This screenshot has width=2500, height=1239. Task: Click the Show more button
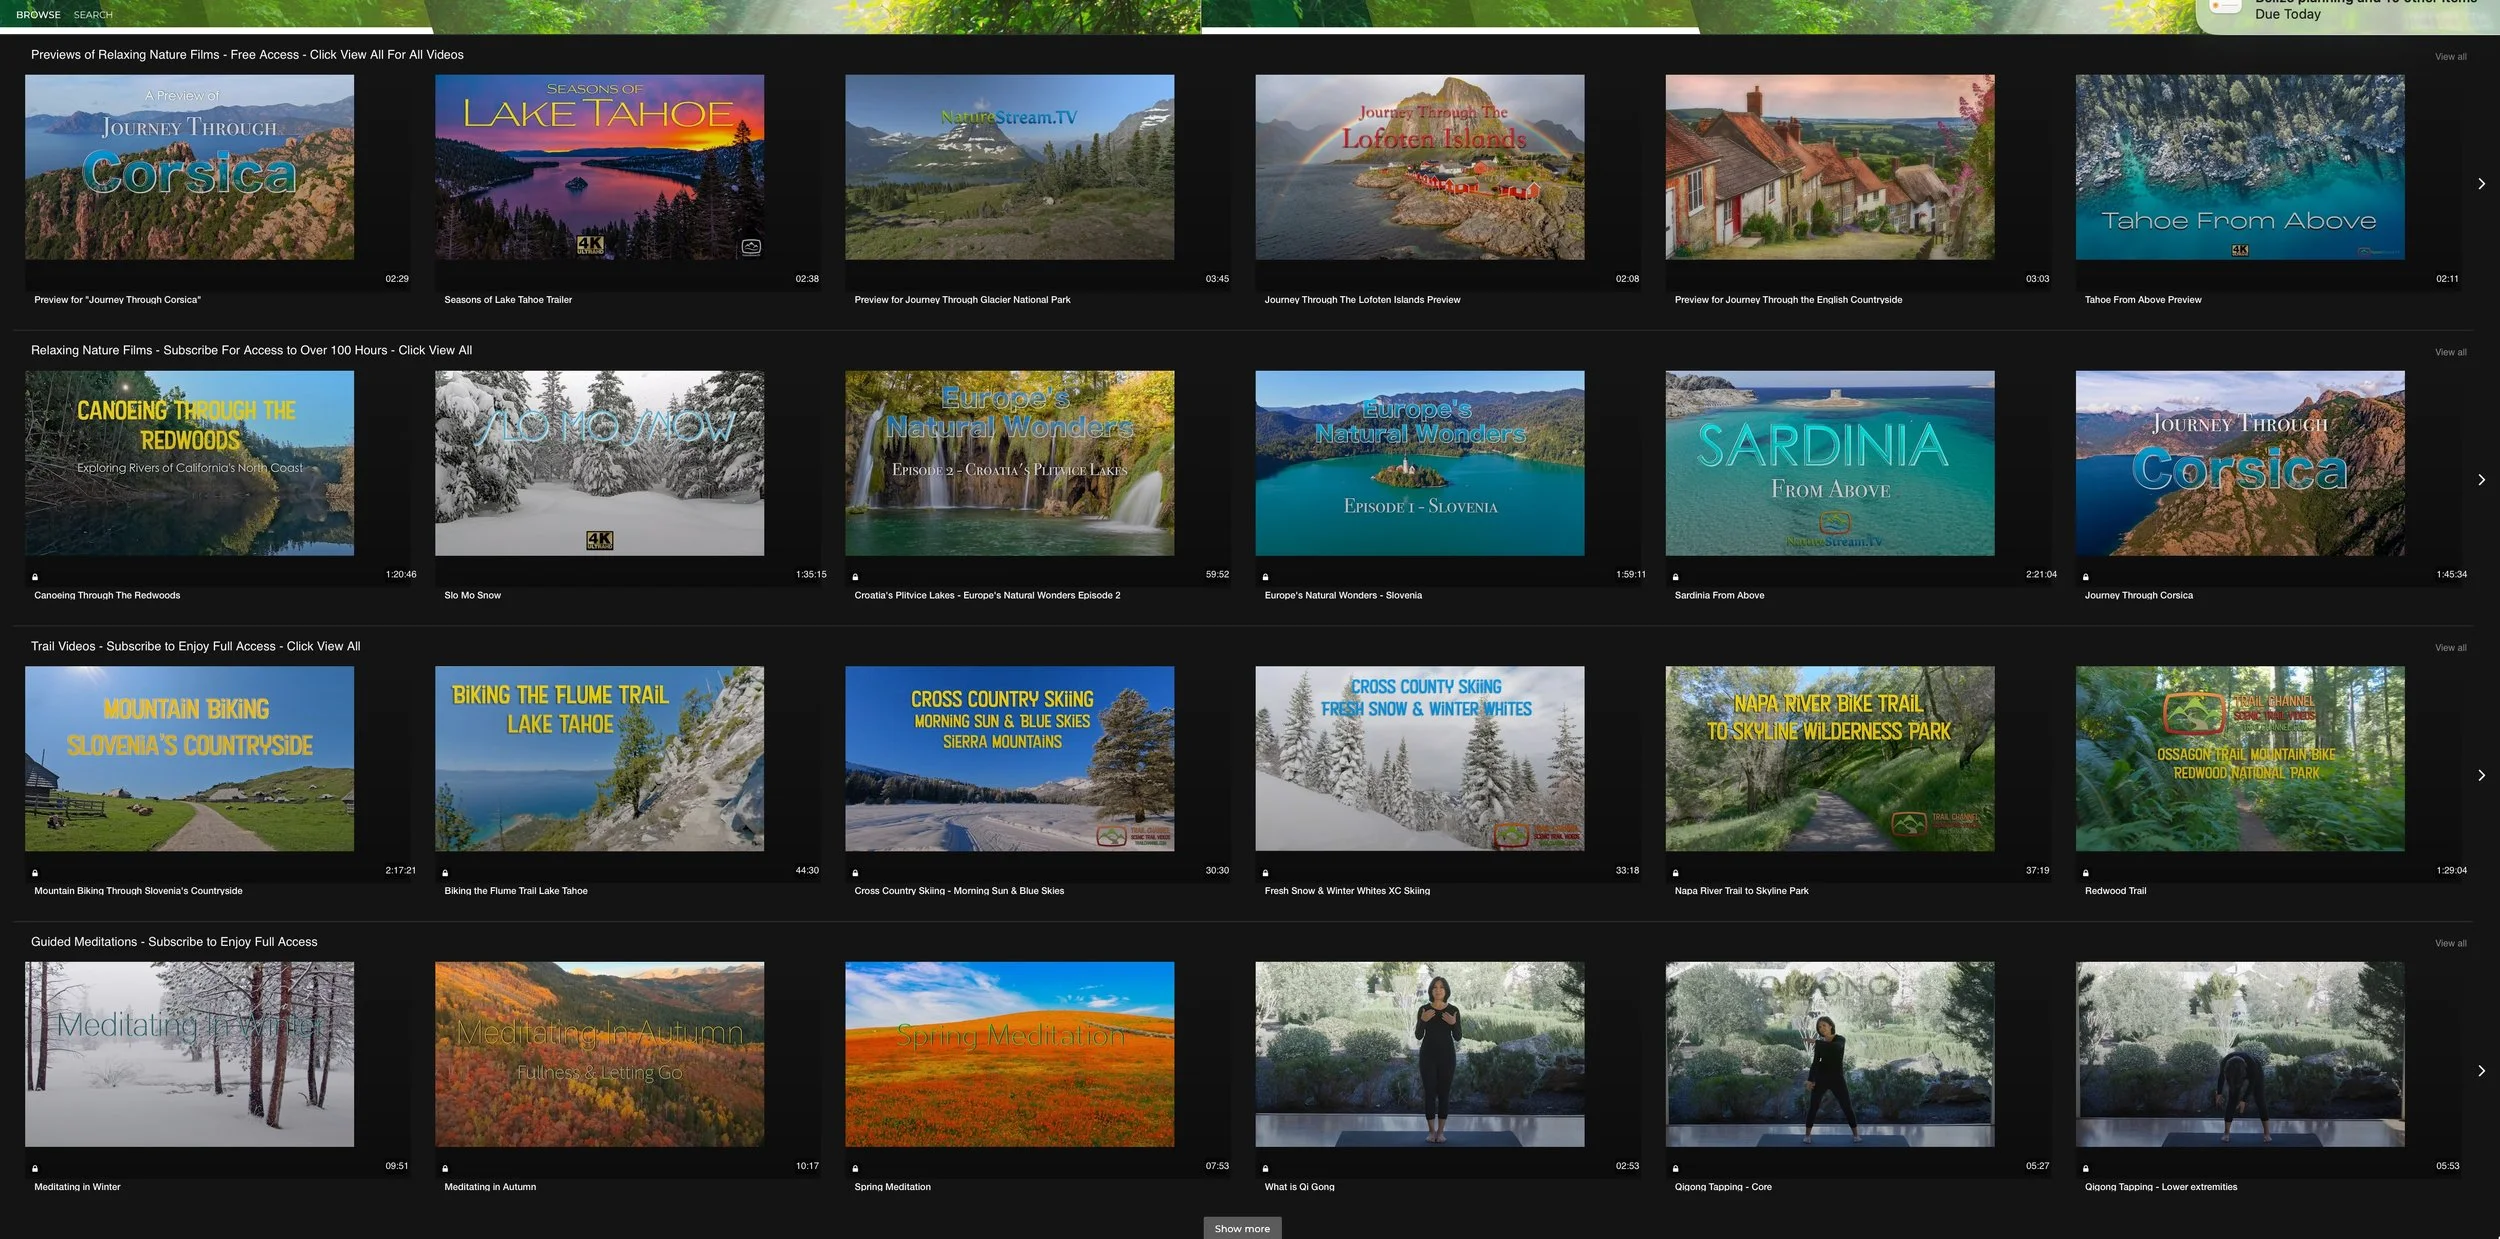click(x=1242, y=1228)
